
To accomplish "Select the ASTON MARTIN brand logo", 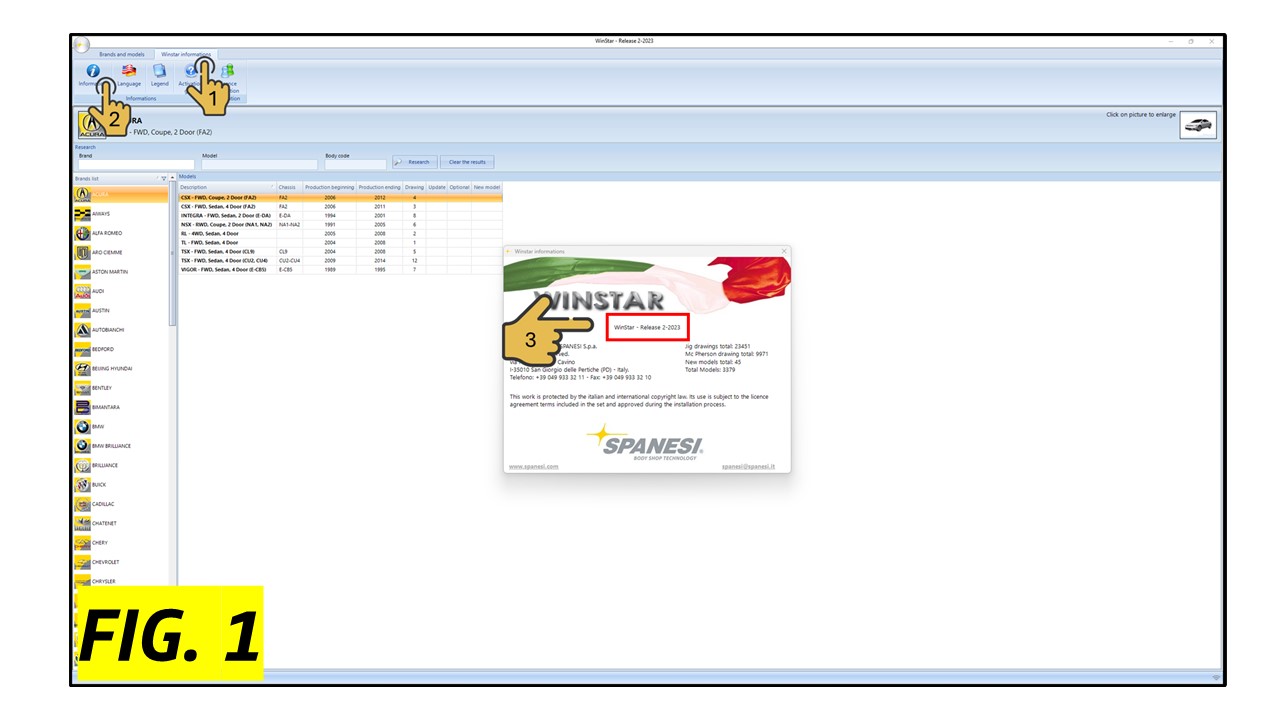I will tap(83, 272).
